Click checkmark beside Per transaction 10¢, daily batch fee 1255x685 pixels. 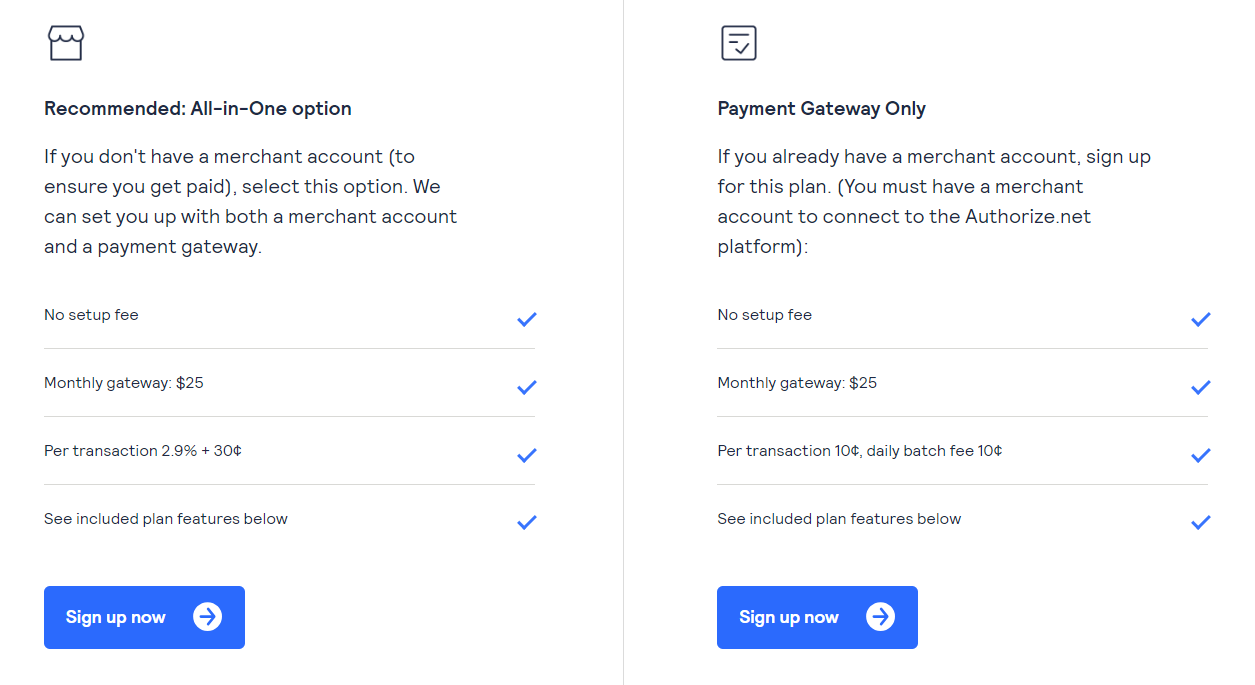point(1201,455)
